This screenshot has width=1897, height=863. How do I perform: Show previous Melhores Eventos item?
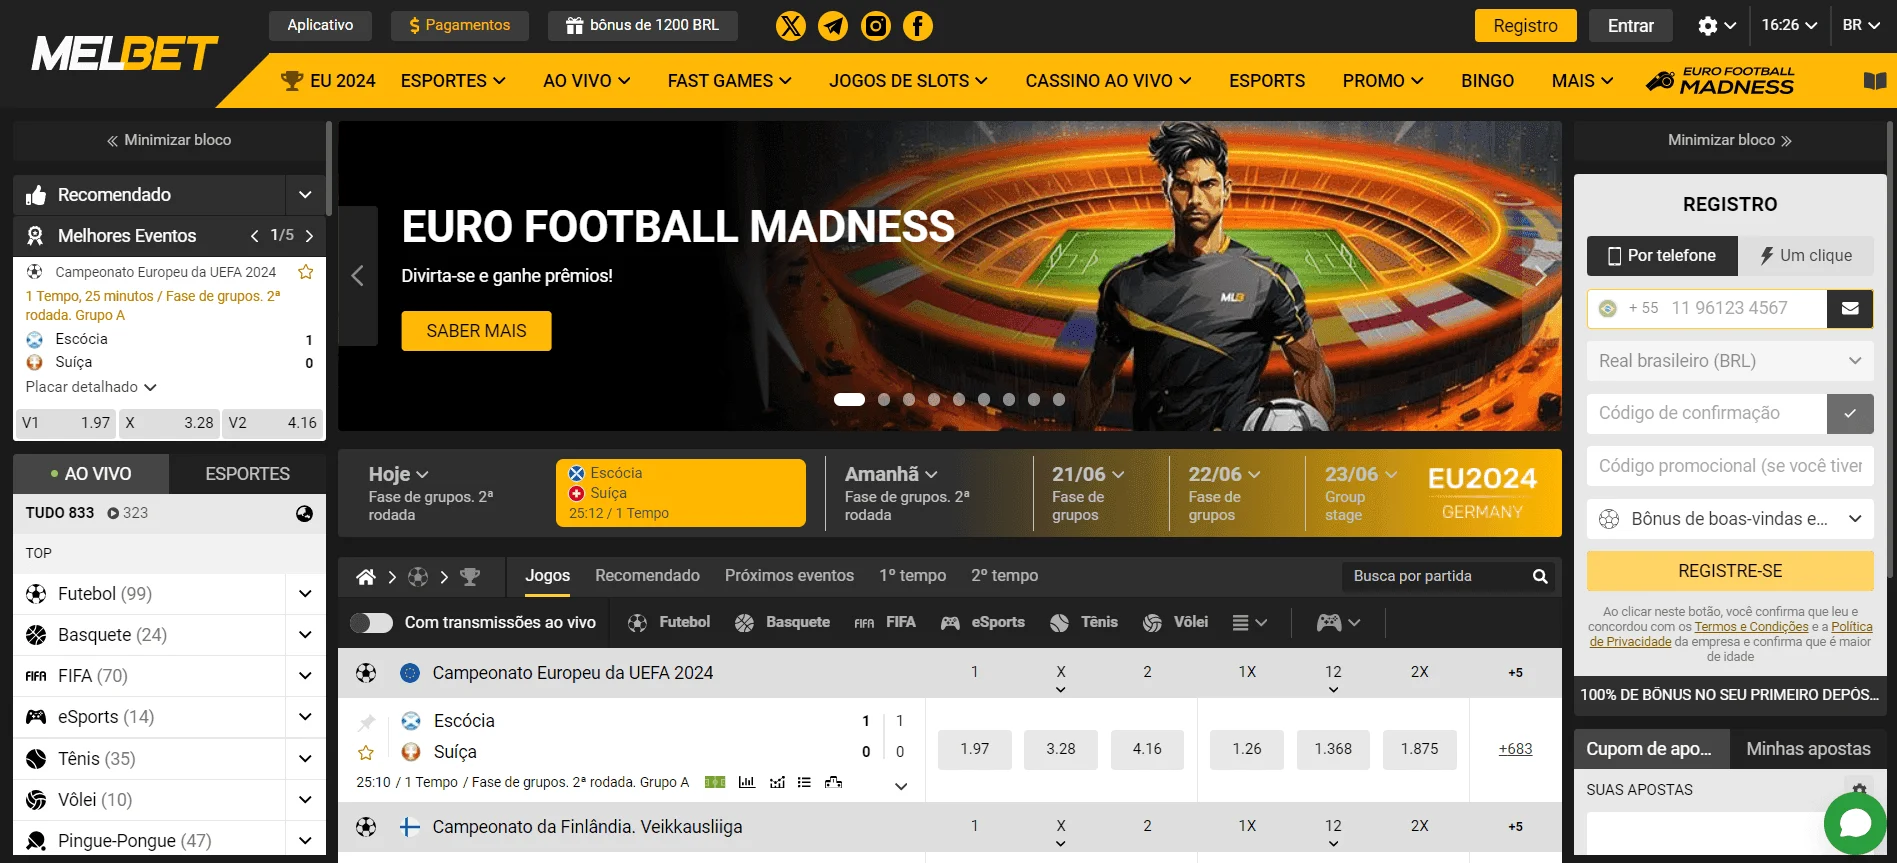254,236
